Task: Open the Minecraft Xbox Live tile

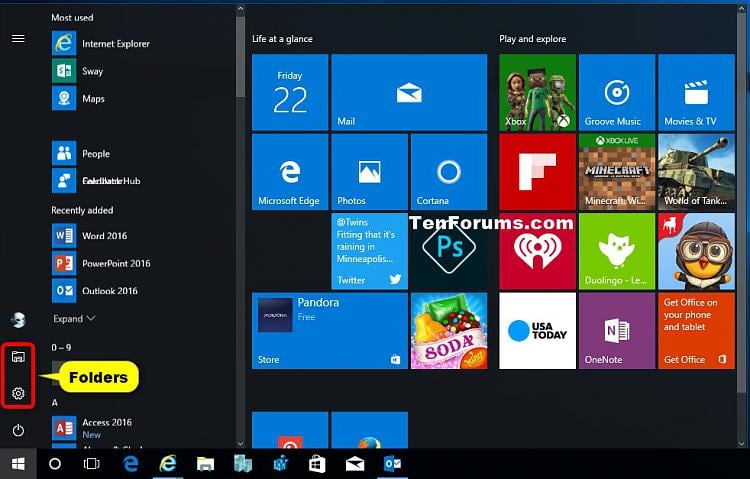Action: [617, 172]
